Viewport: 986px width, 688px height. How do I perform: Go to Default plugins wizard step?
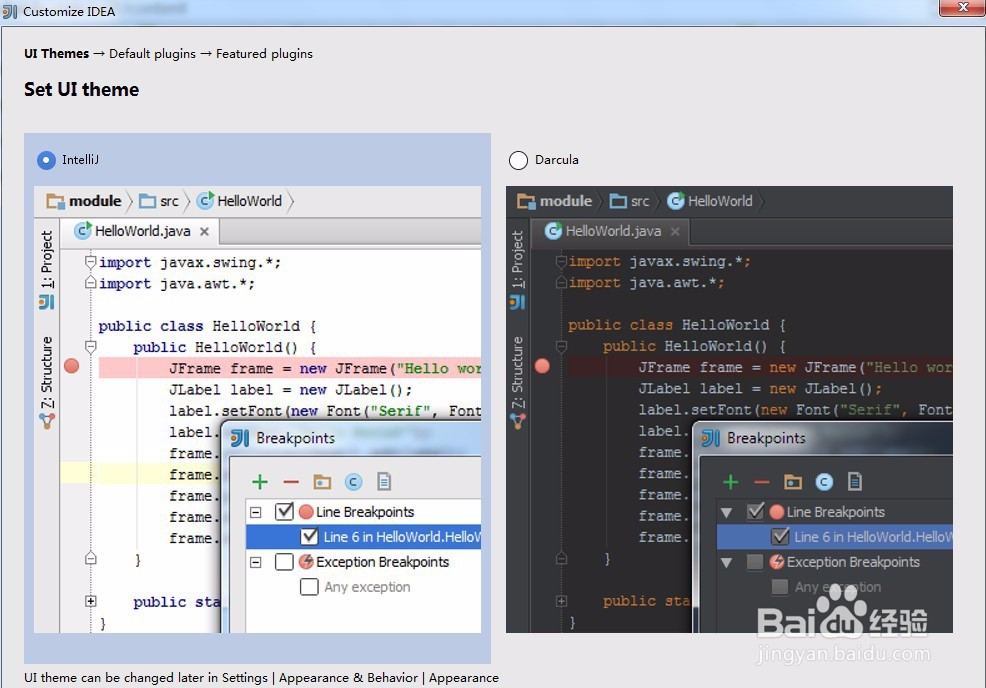pos(152,54)
